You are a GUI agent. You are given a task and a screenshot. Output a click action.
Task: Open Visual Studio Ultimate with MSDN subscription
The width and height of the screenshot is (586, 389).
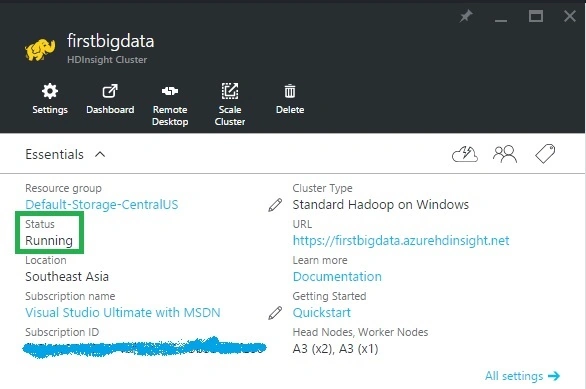click(x=123, y=313)
